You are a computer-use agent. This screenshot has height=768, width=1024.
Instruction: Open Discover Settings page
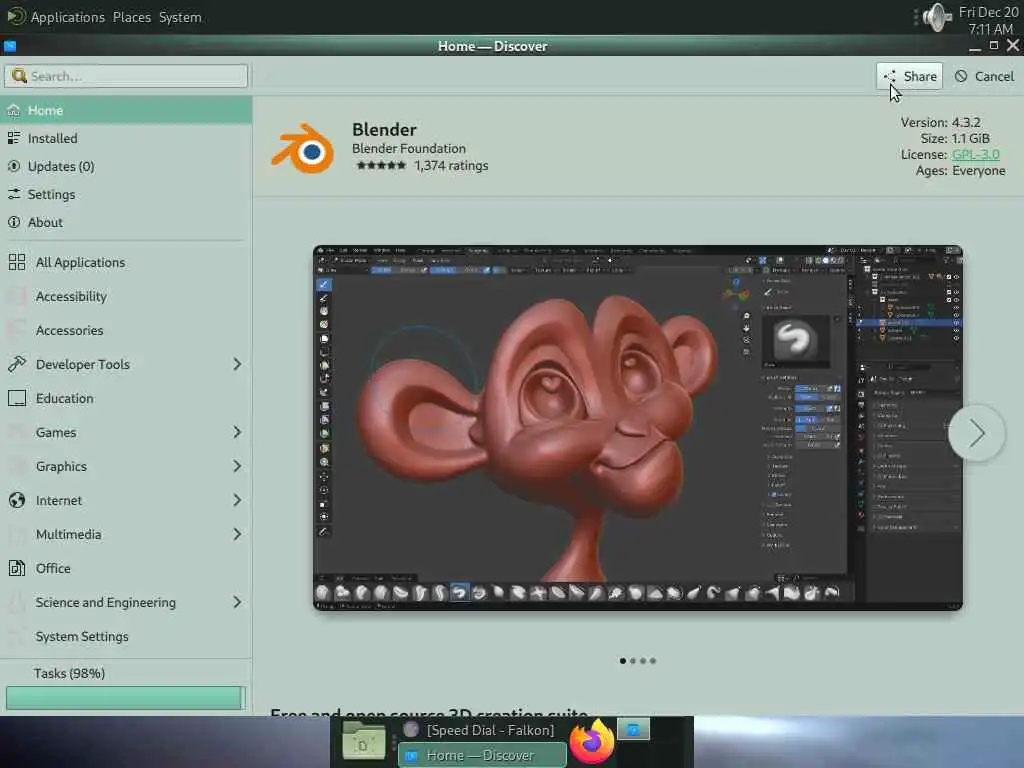click(x=125, y=195)
